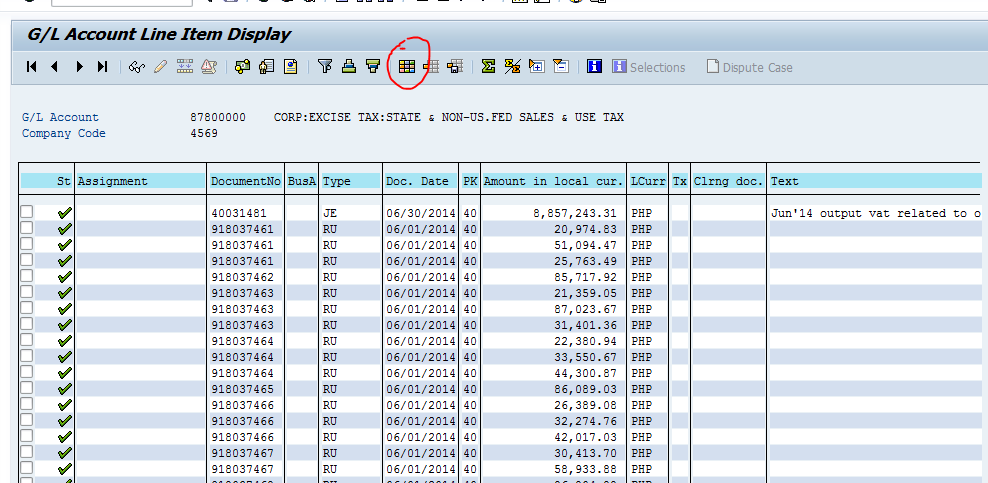Screen dimensions: 988x483
Task: Go to previous item arrow
Action: tap(54, 66)
